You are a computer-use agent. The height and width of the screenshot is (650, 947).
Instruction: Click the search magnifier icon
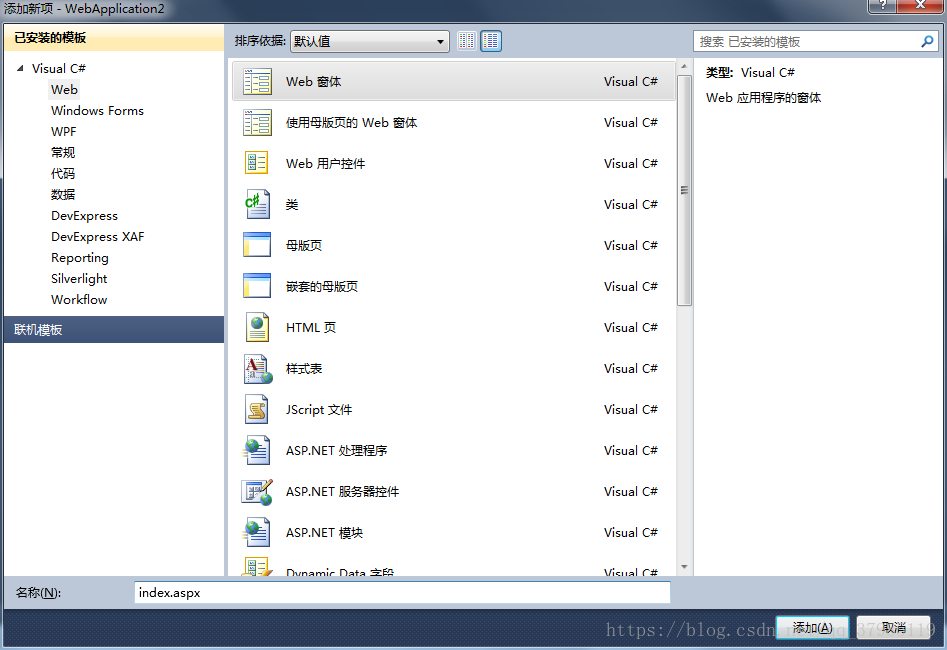pyautogui.click(x=927, y=41)
